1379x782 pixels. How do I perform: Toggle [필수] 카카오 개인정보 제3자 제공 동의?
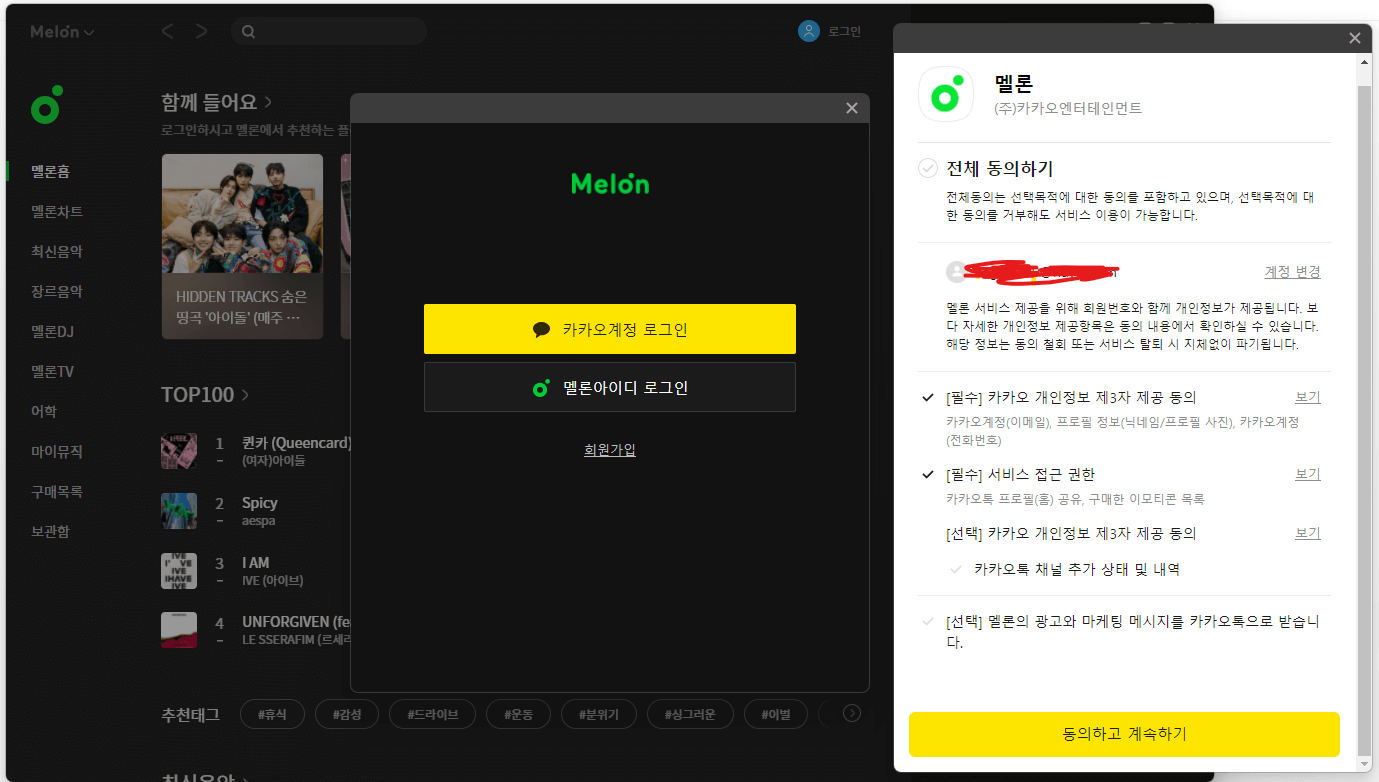(x=928, y=397)
